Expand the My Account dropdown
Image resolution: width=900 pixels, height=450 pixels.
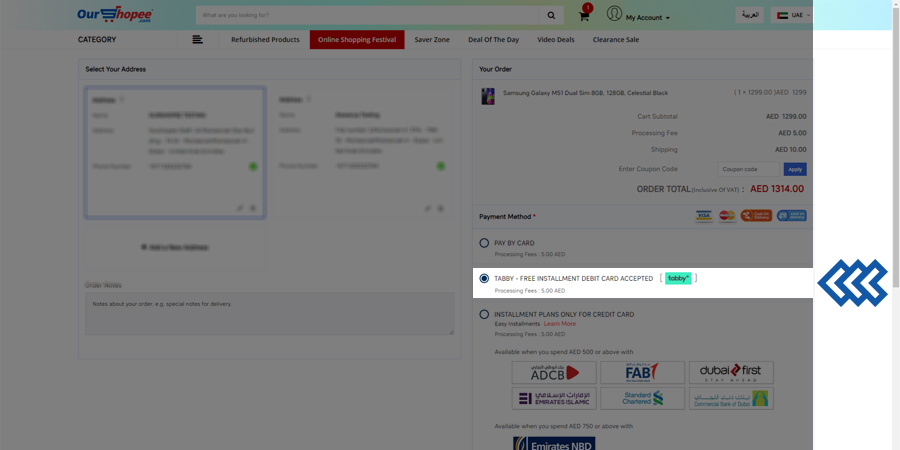[647, 18]
